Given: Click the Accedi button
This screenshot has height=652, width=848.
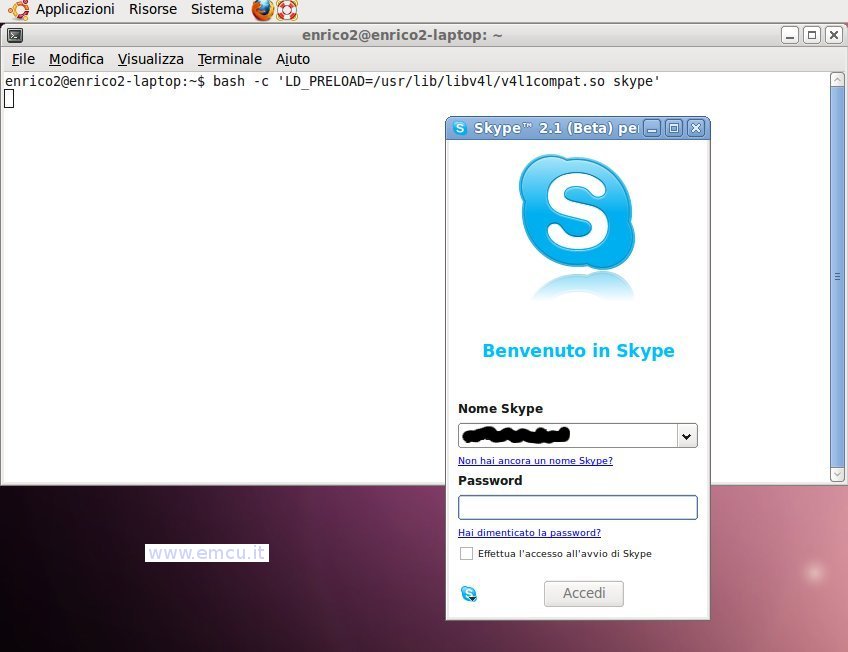Looking at the screenshot, I should (x=584, y=594).
